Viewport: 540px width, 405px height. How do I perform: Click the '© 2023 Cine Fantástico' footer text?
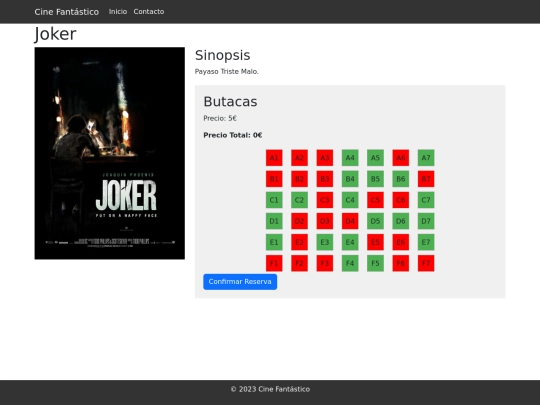click(270, 389)
